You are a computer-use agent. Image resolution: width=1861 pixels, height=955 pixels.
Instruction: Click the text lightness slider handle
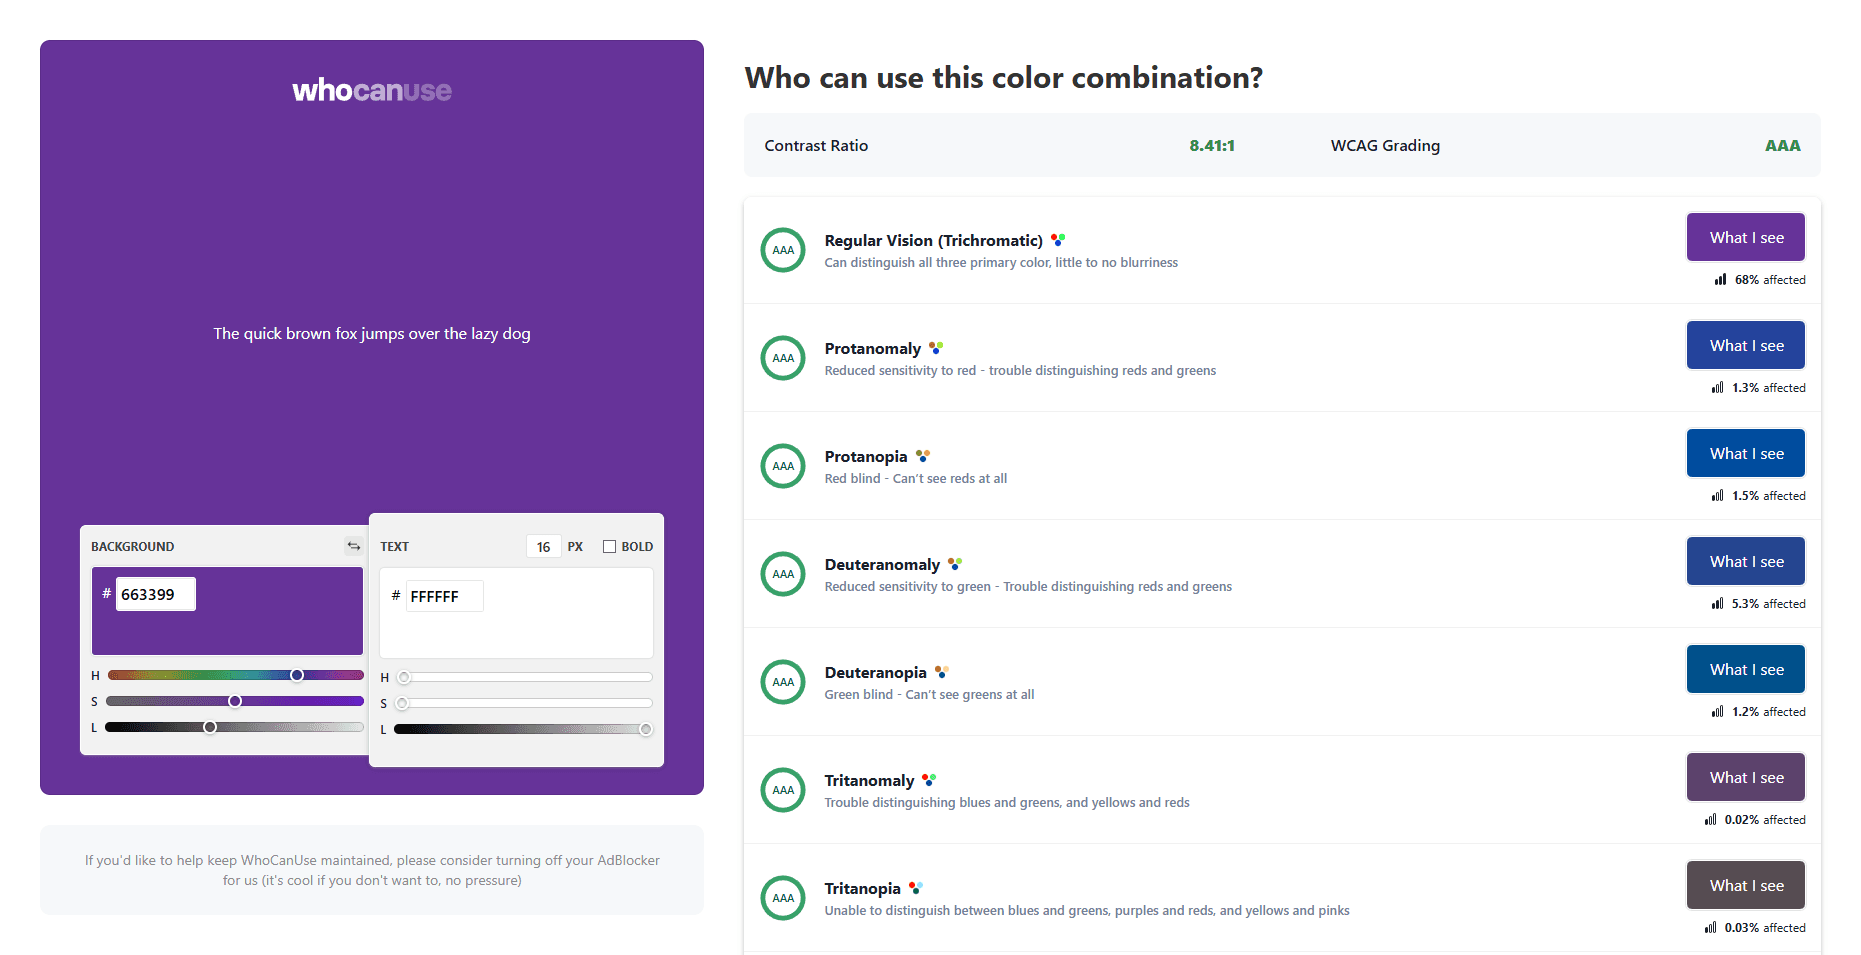[646, 729]
